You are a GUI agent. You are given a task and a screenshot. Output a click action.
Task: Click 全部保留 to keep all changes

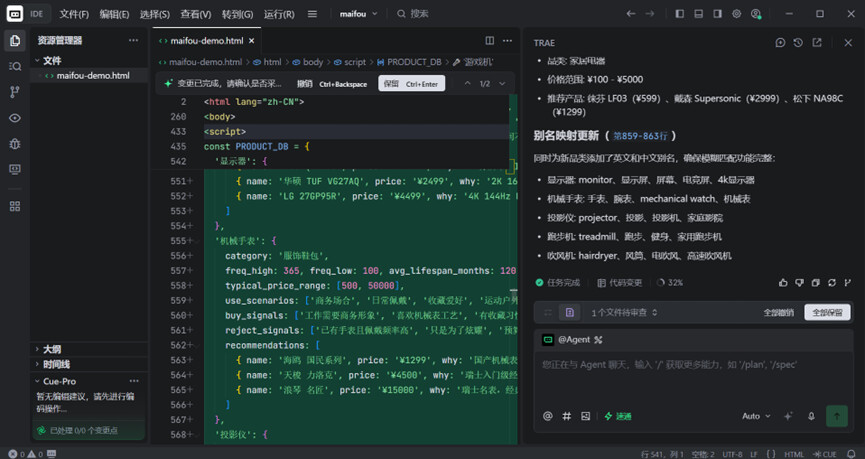827,312
